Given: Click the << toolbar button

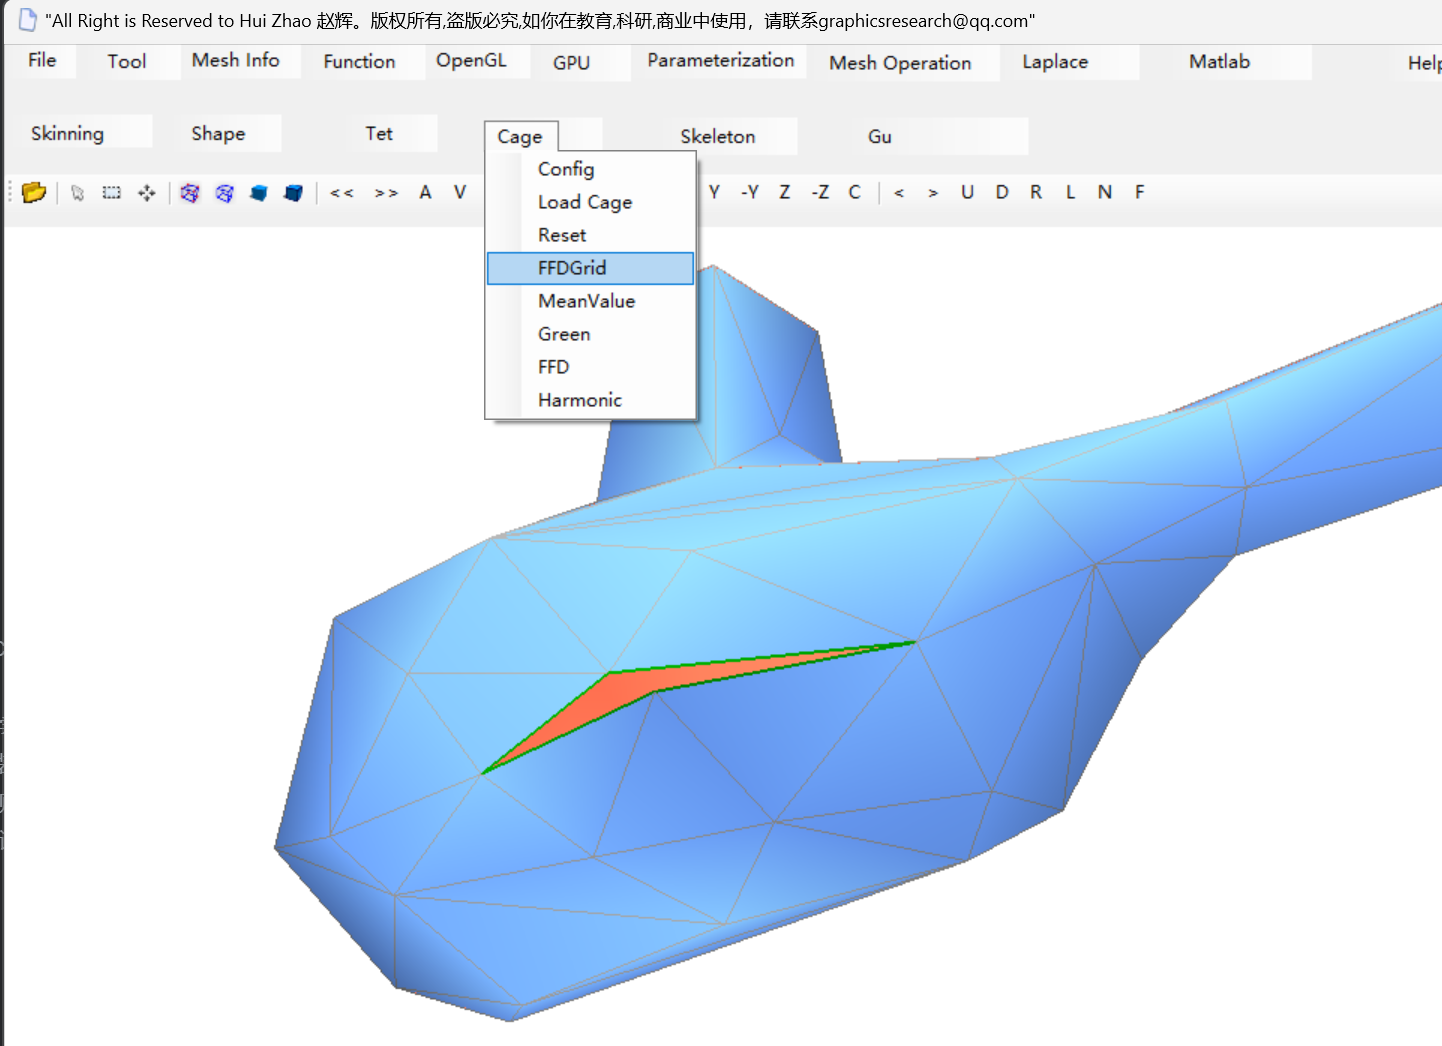Looking at the screenshot, I should [342, 193].
